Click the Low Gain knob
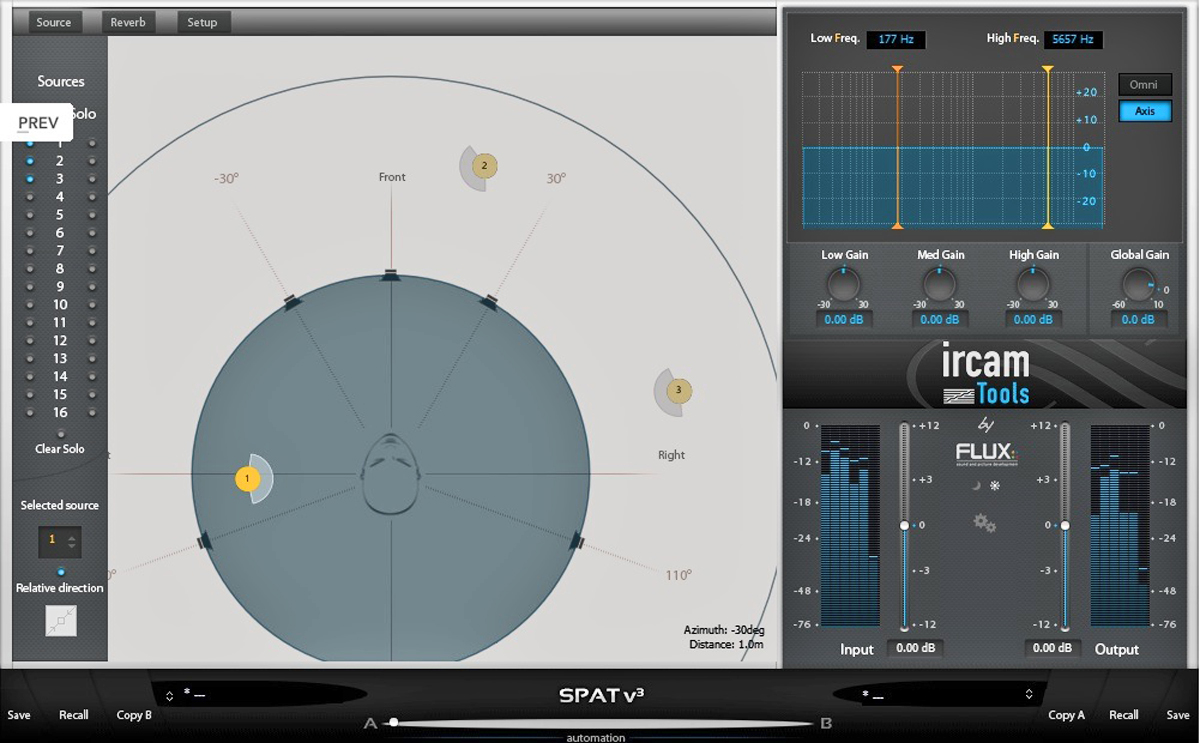This screenshot has height=743, width=1200. pos(843,286)
